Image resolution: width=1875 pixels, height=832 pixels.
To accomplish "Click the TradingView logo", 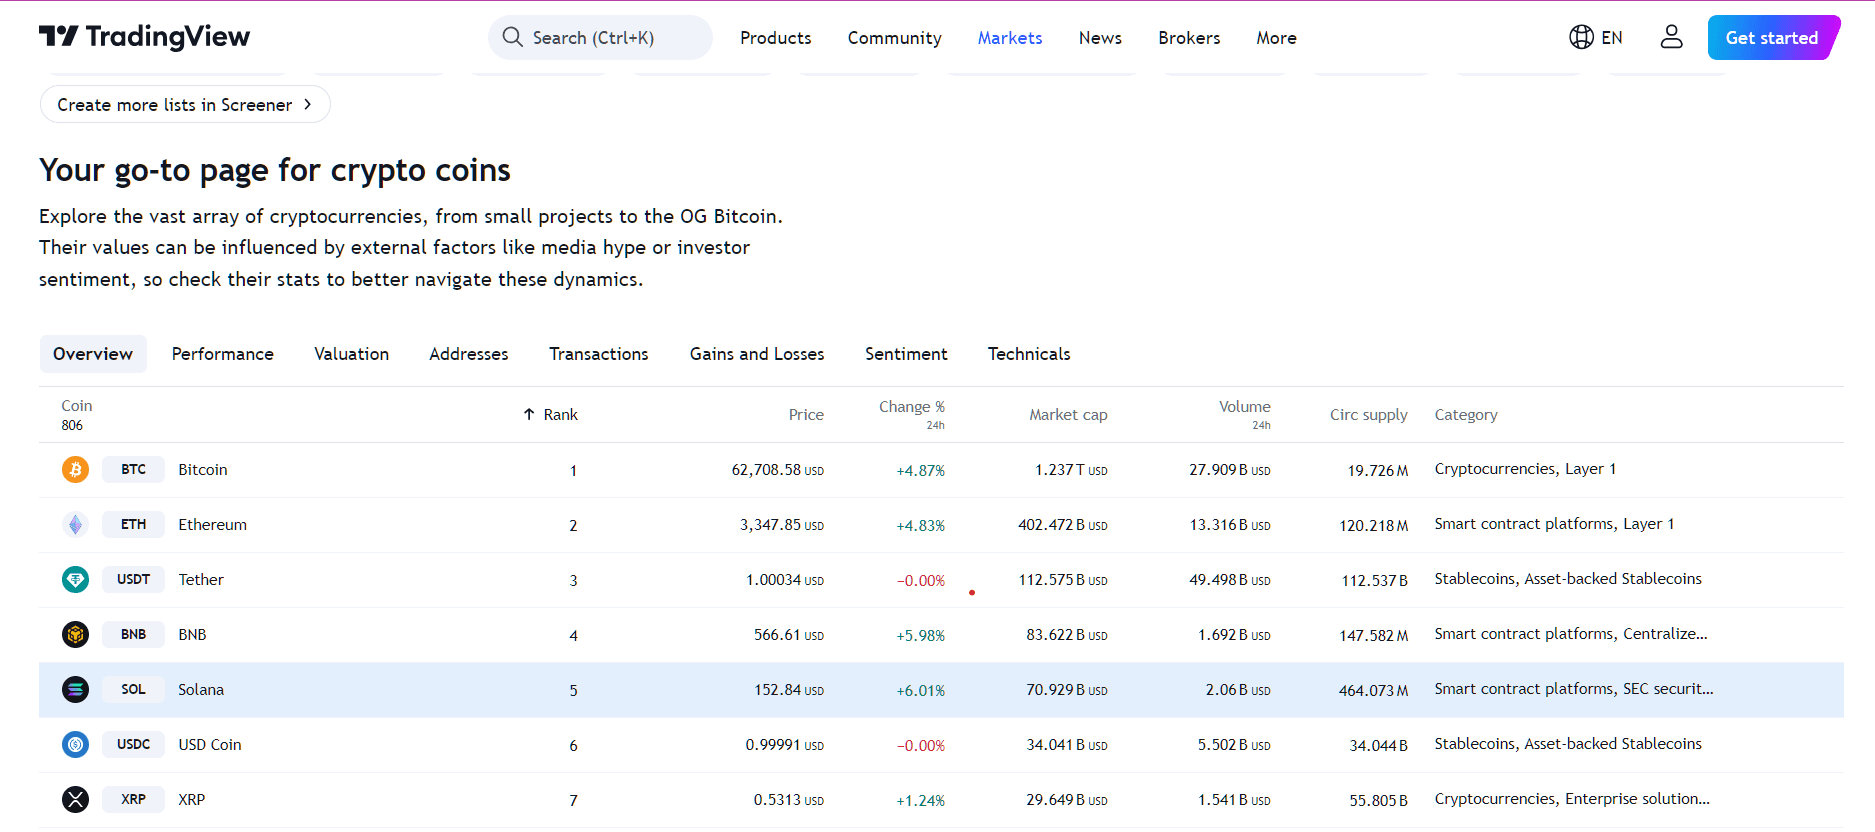I will [144, 37].
